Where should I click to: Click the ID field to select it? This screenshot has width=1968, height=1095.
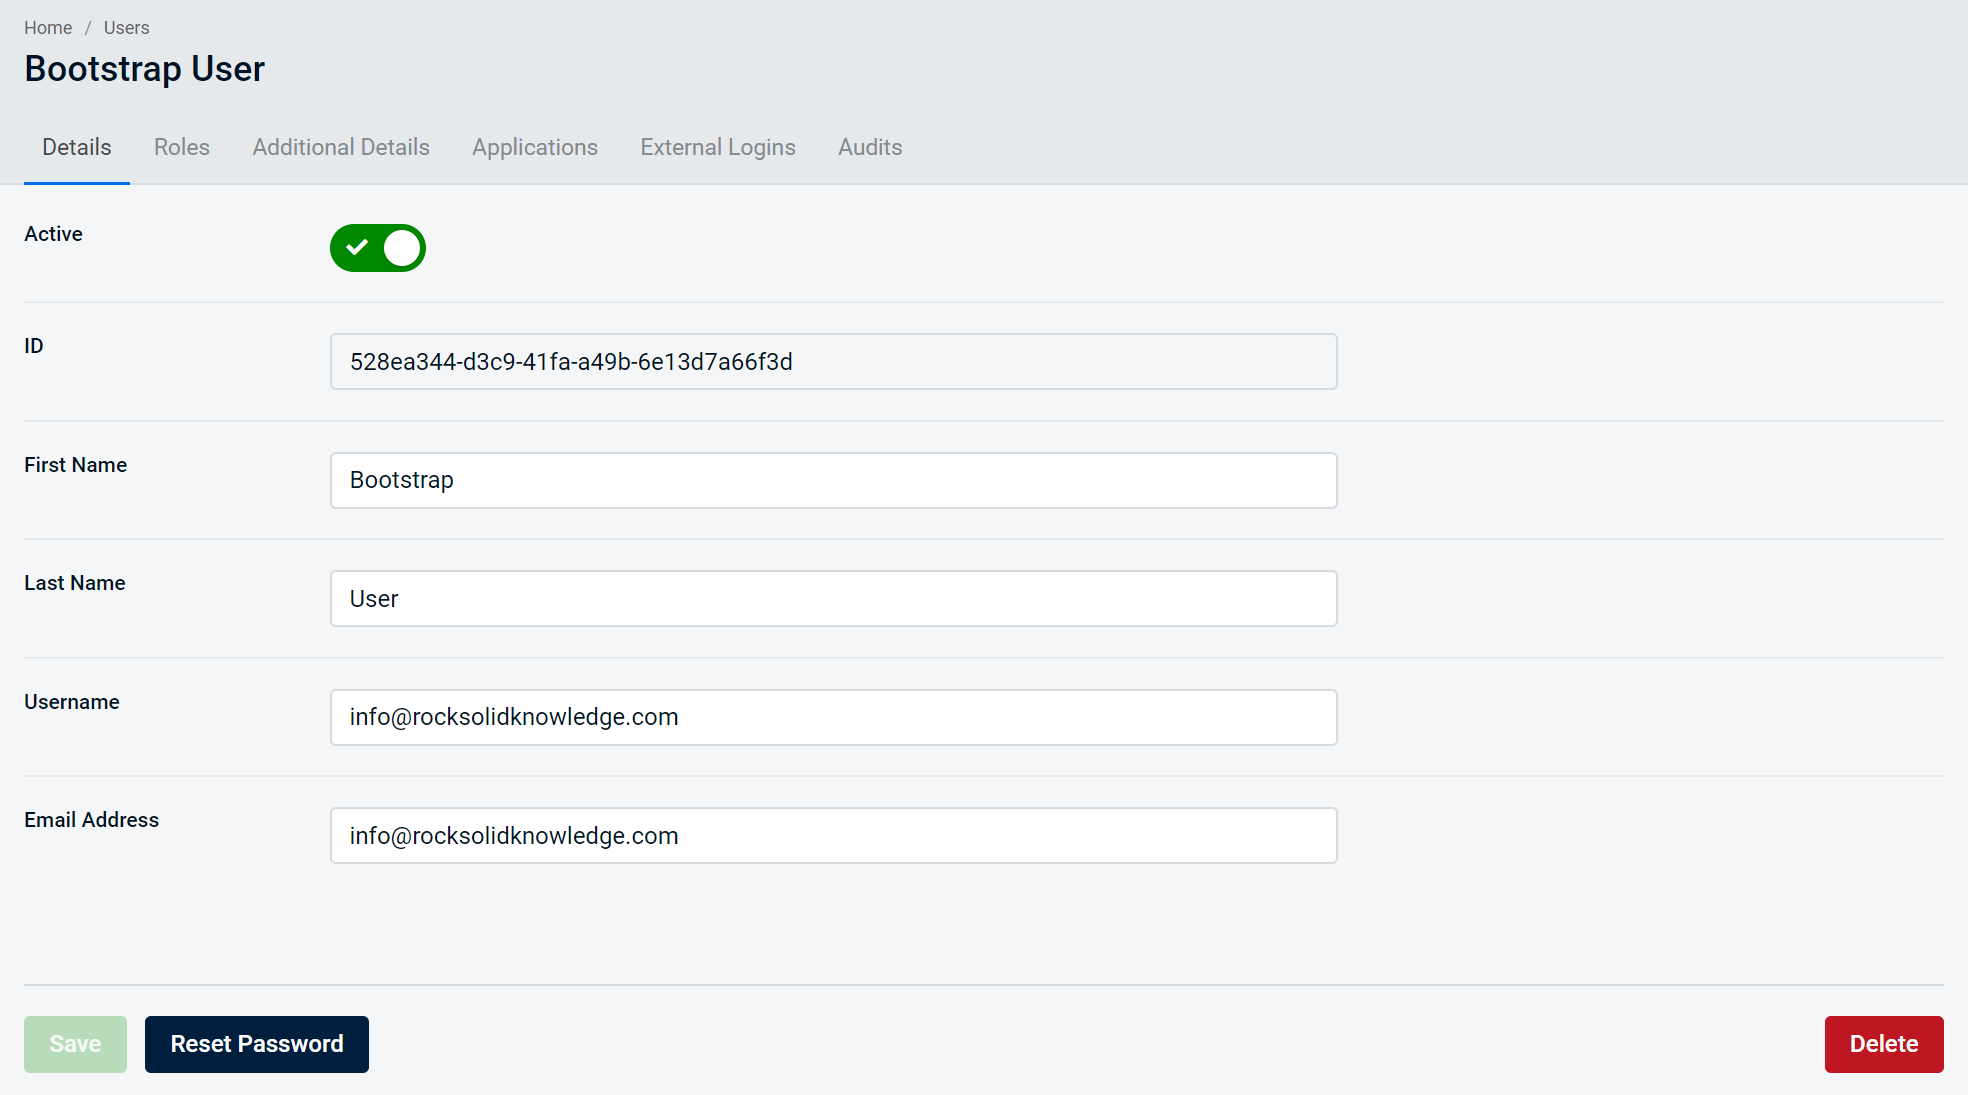point(832,361)
